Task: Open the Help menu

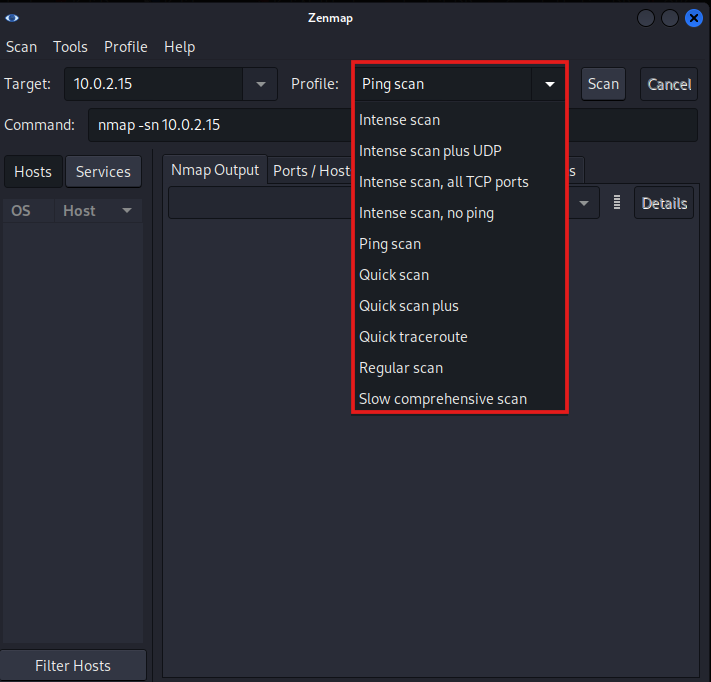Action: [180, 47]
